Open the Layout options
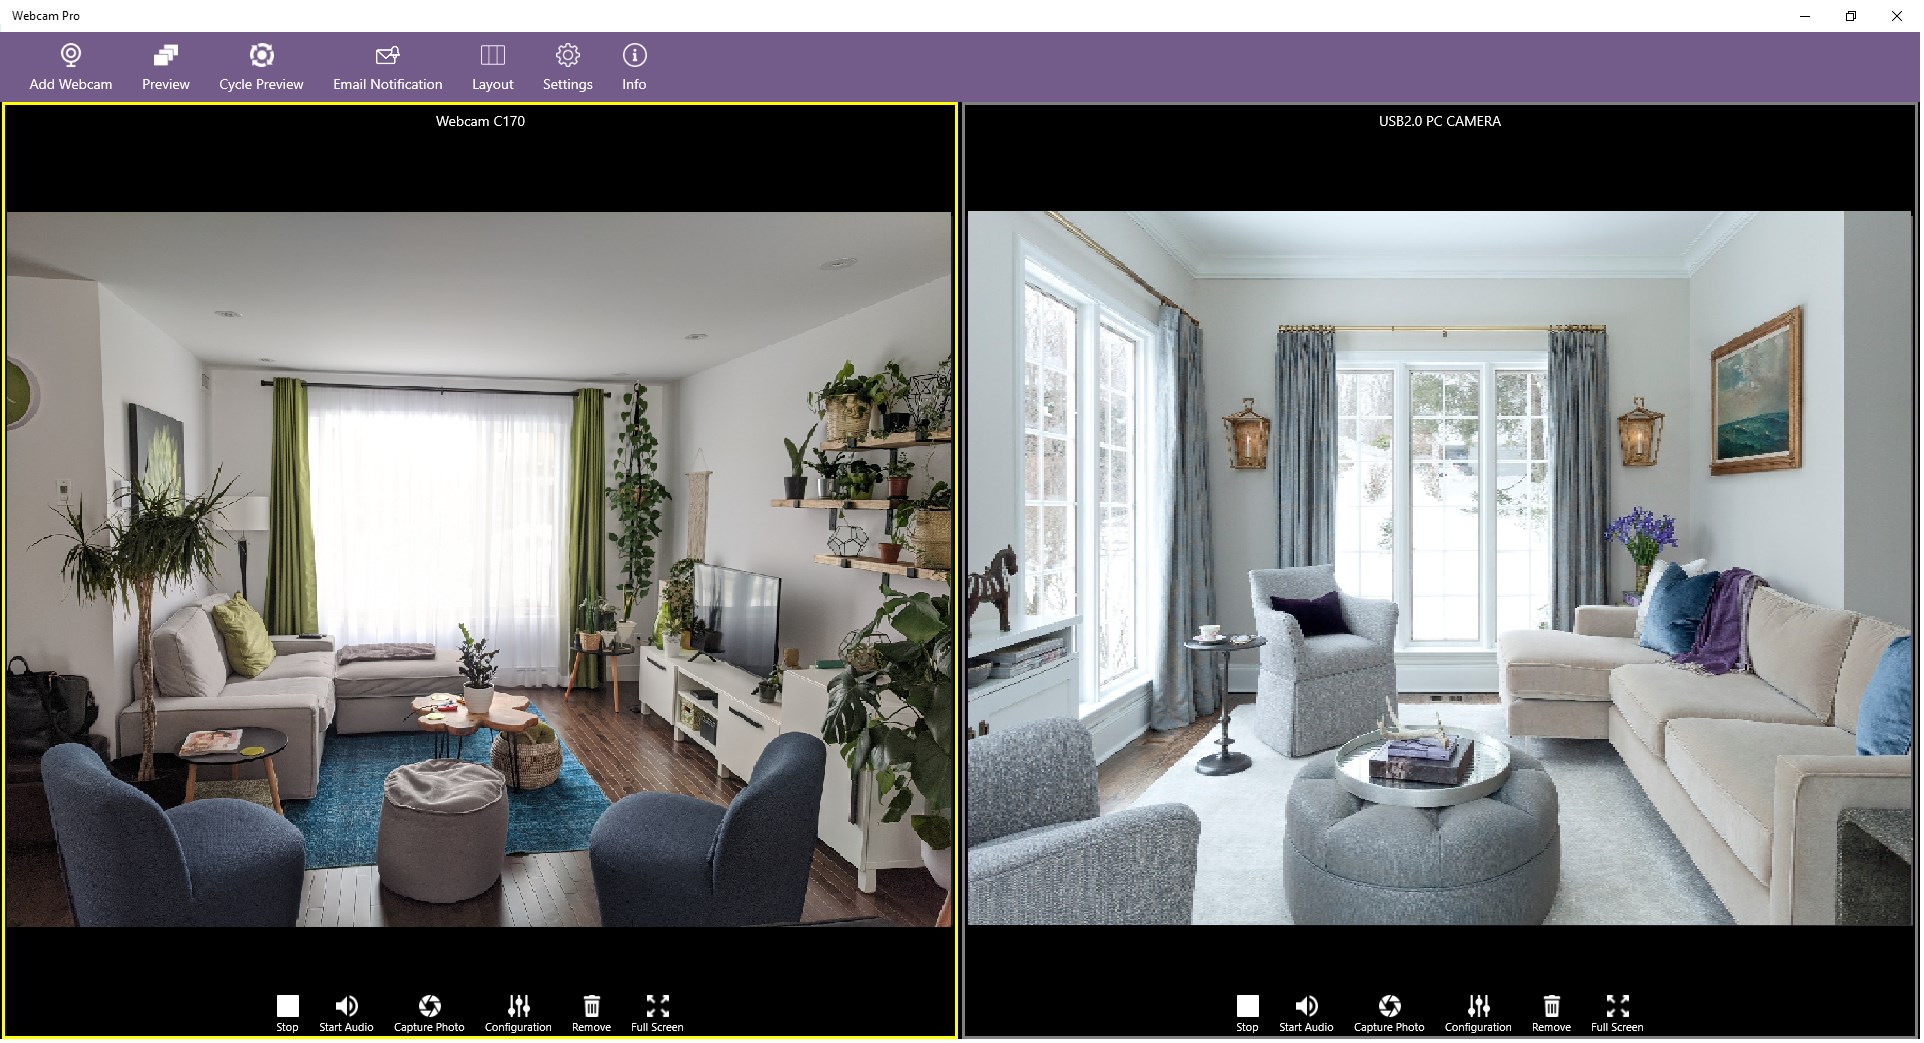 (492, 66)
